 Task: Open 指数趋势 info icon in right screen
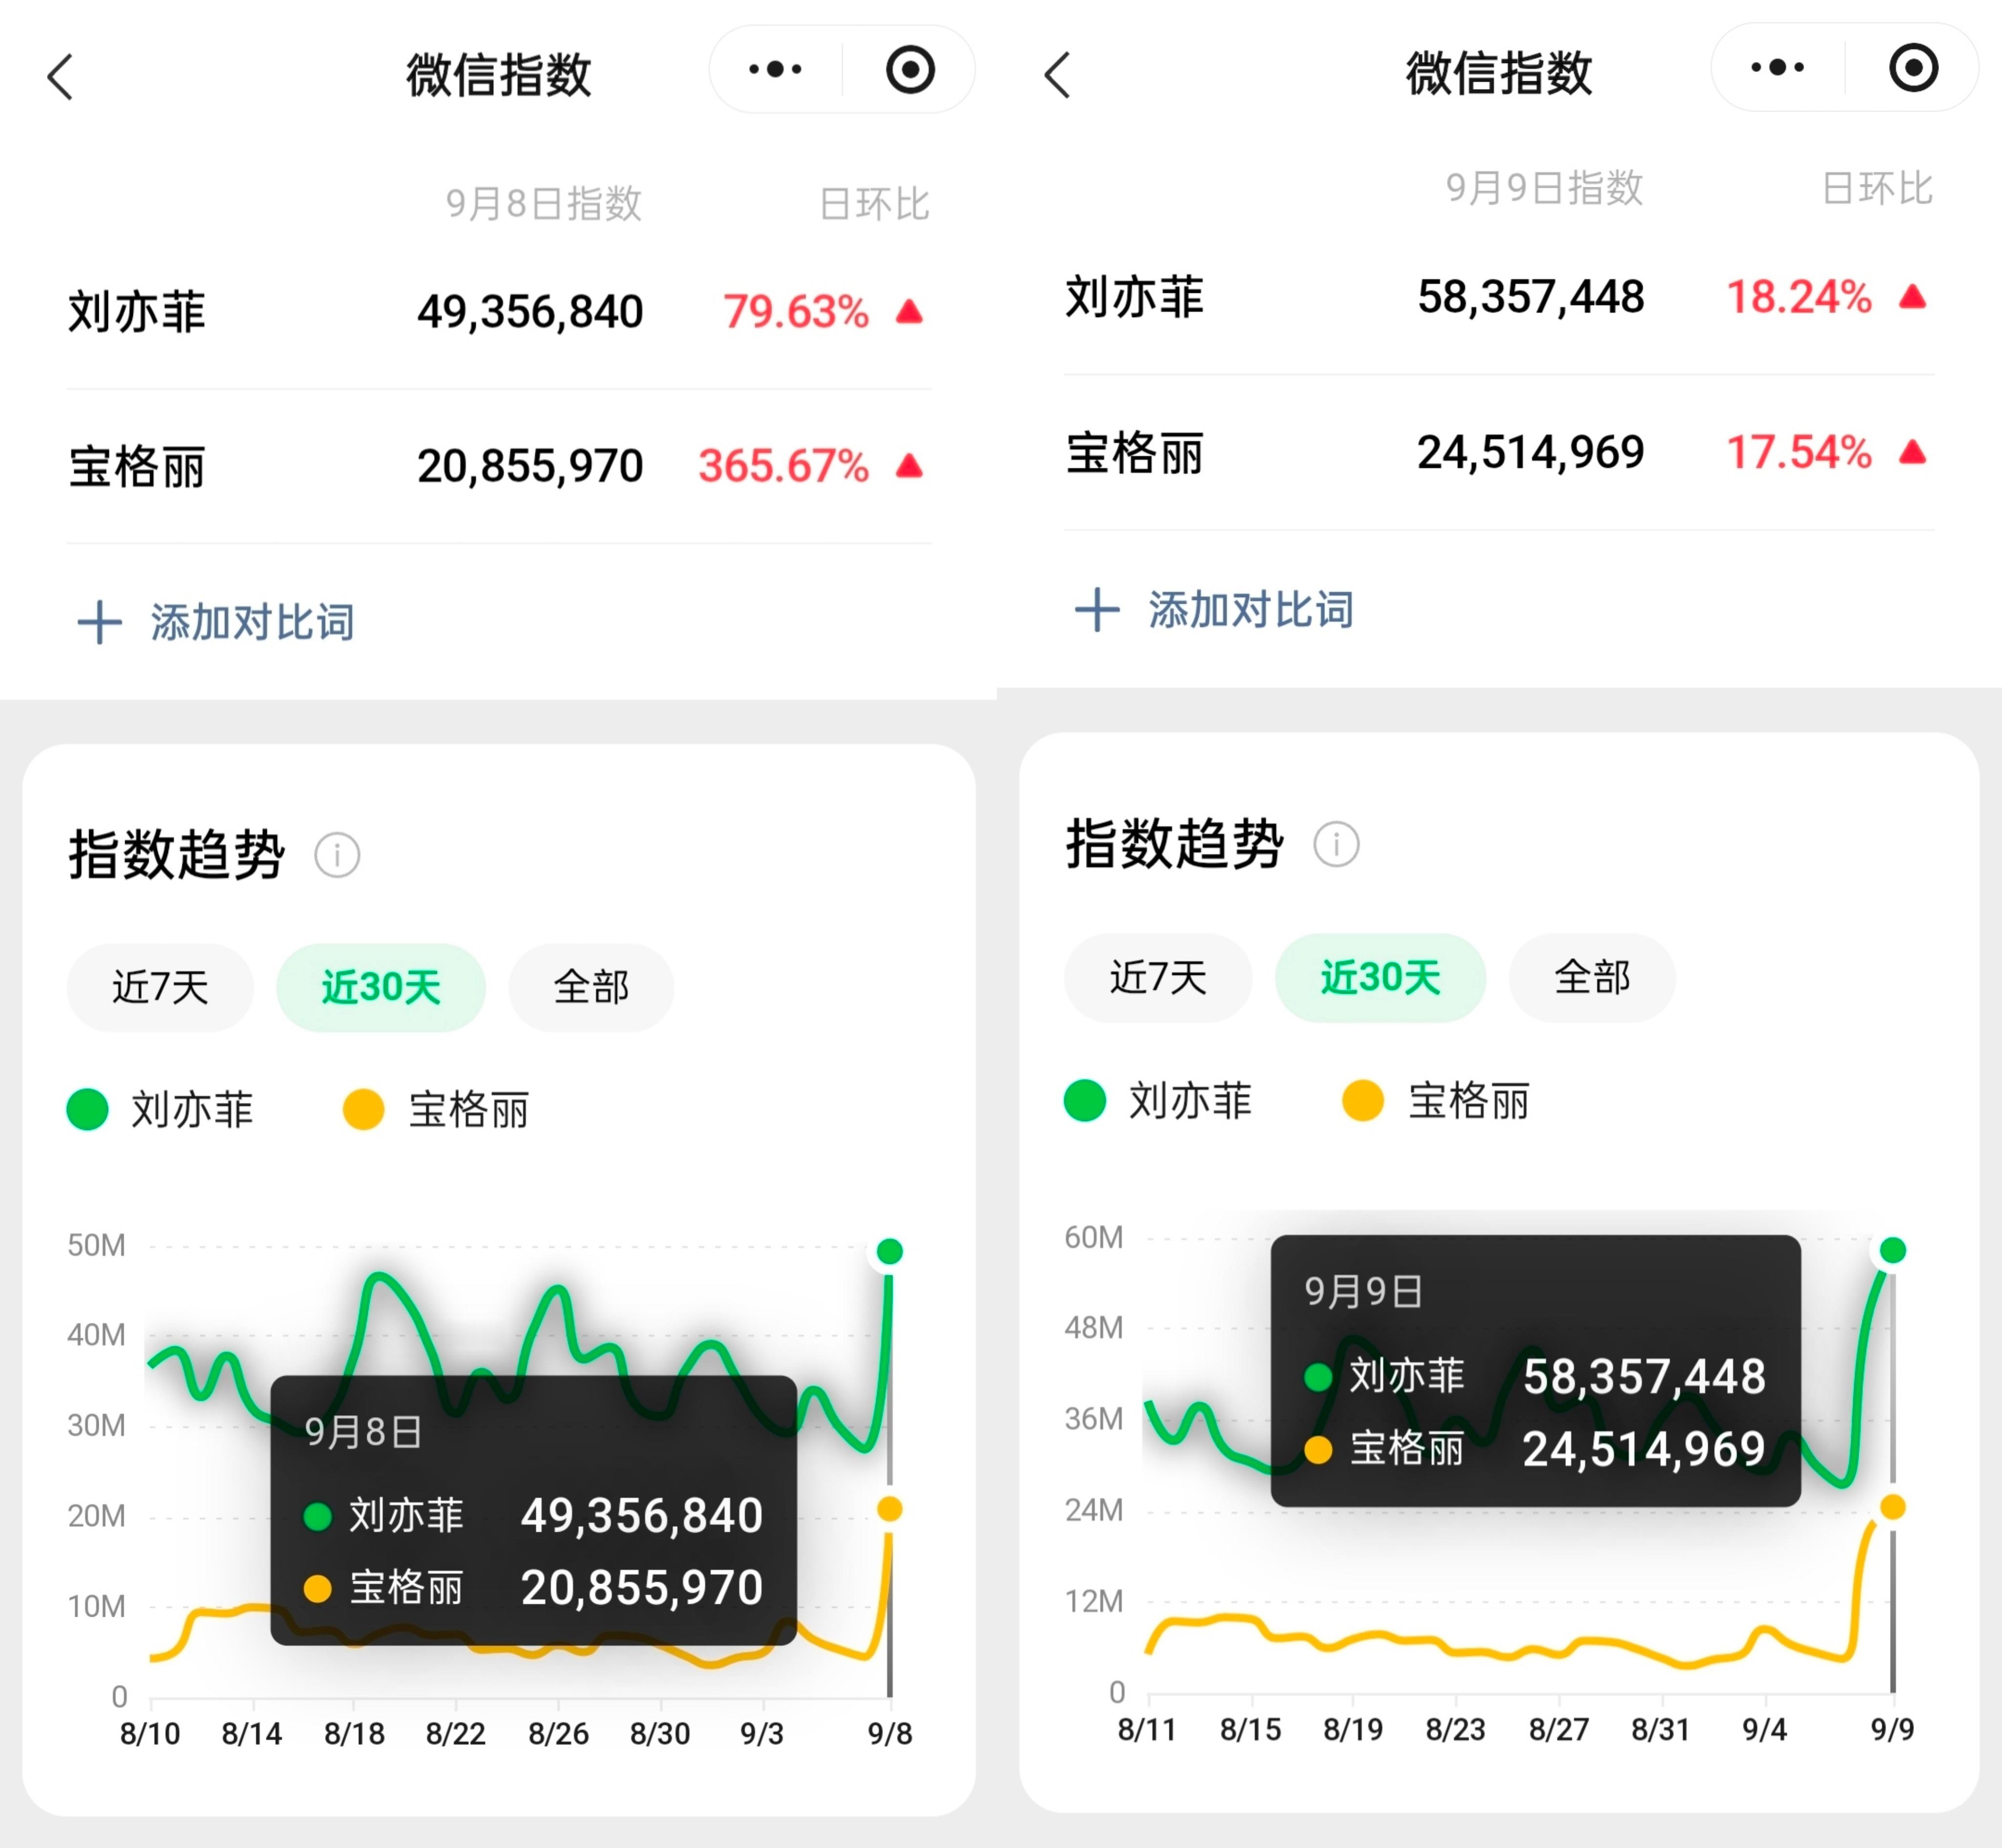(x=1336, y=844)
